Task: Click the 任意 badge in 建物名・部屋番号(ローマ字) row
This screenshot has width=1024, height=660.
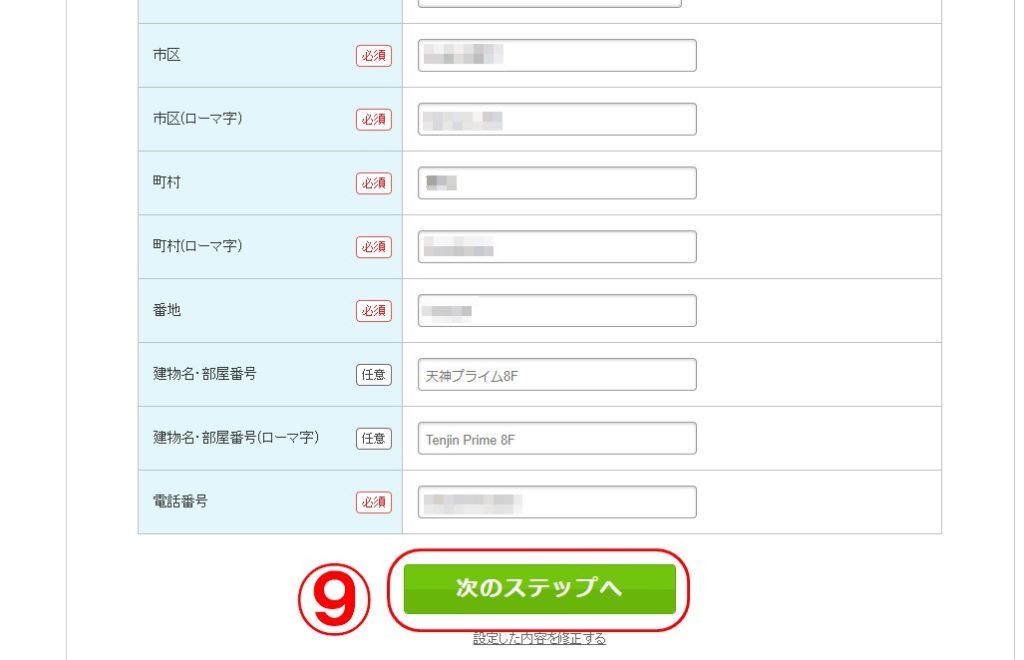Action: coord(374,439)
